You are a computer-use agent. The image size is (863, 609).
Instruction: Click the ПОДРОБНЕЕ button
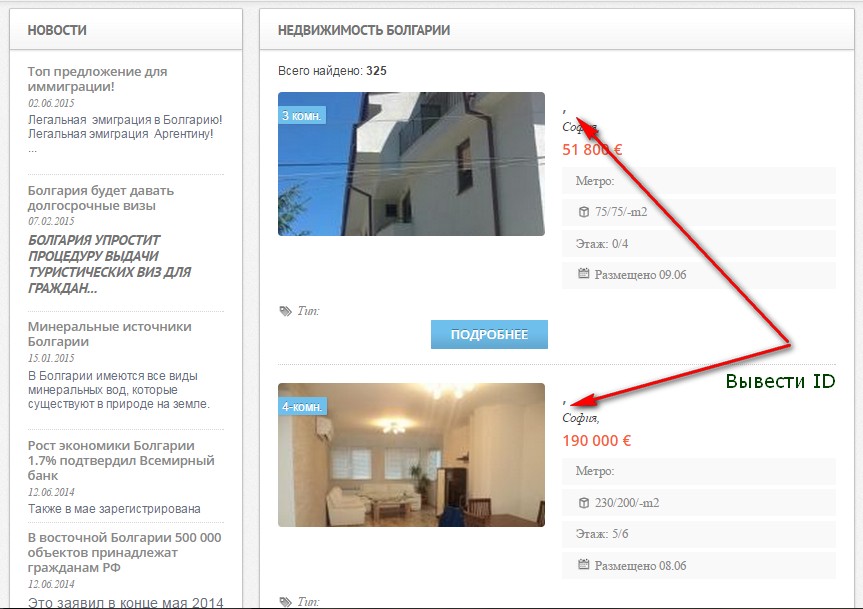coord(489,334)
